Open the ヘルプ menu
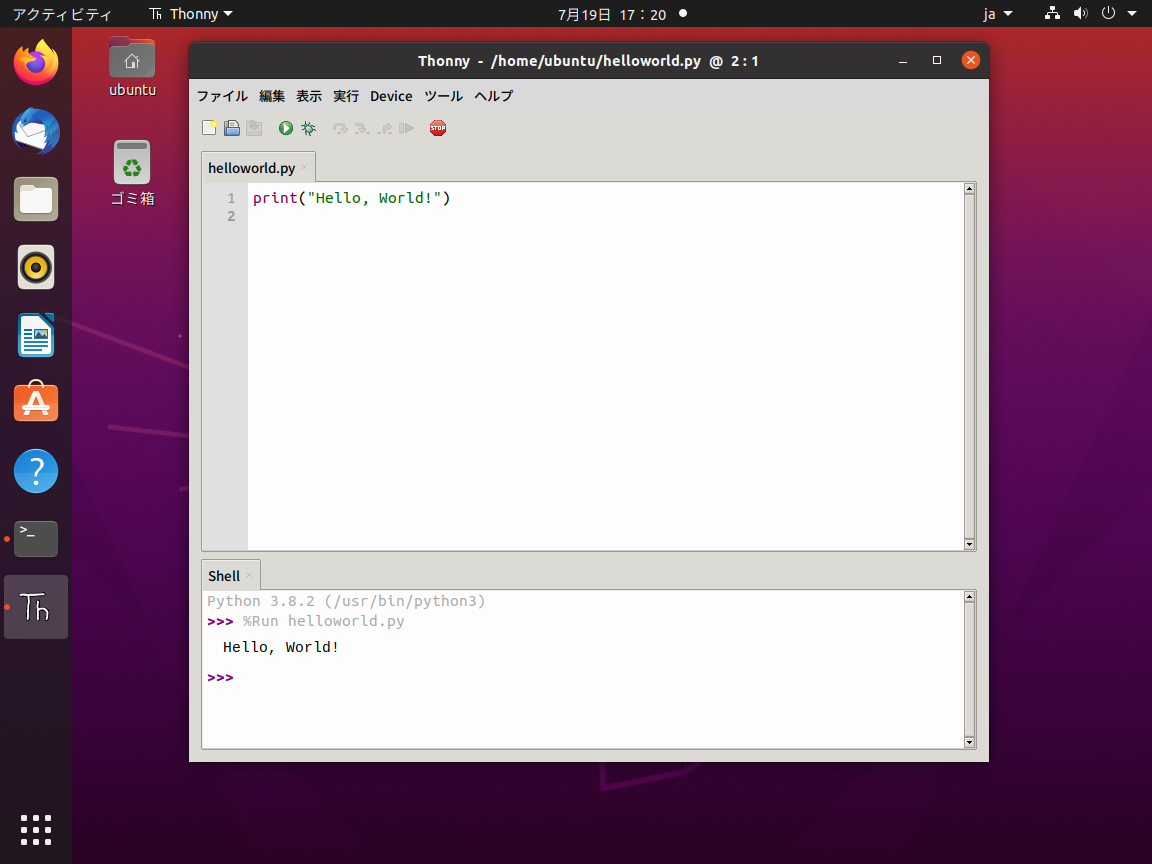 [x=494, y=96]
